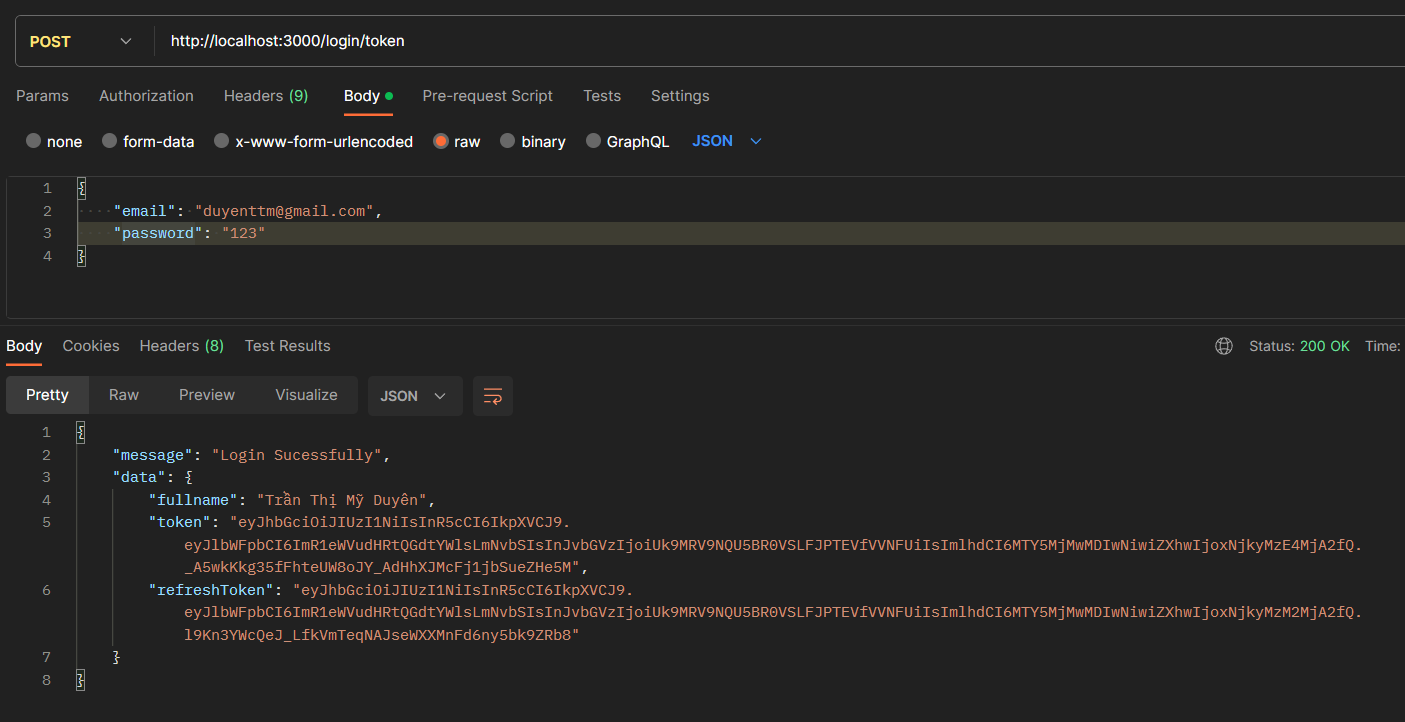Screen dimensions: 1405x722
Task: Switch to the Authorization tab
Action: coord(146,96)
